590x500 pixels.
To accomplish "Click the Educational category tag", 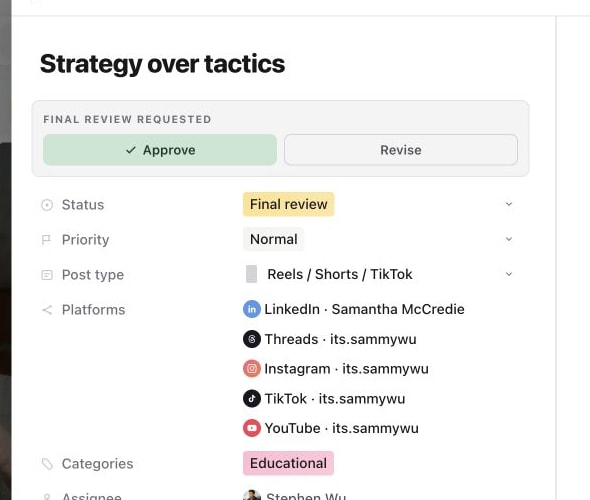I will (288, 463).
